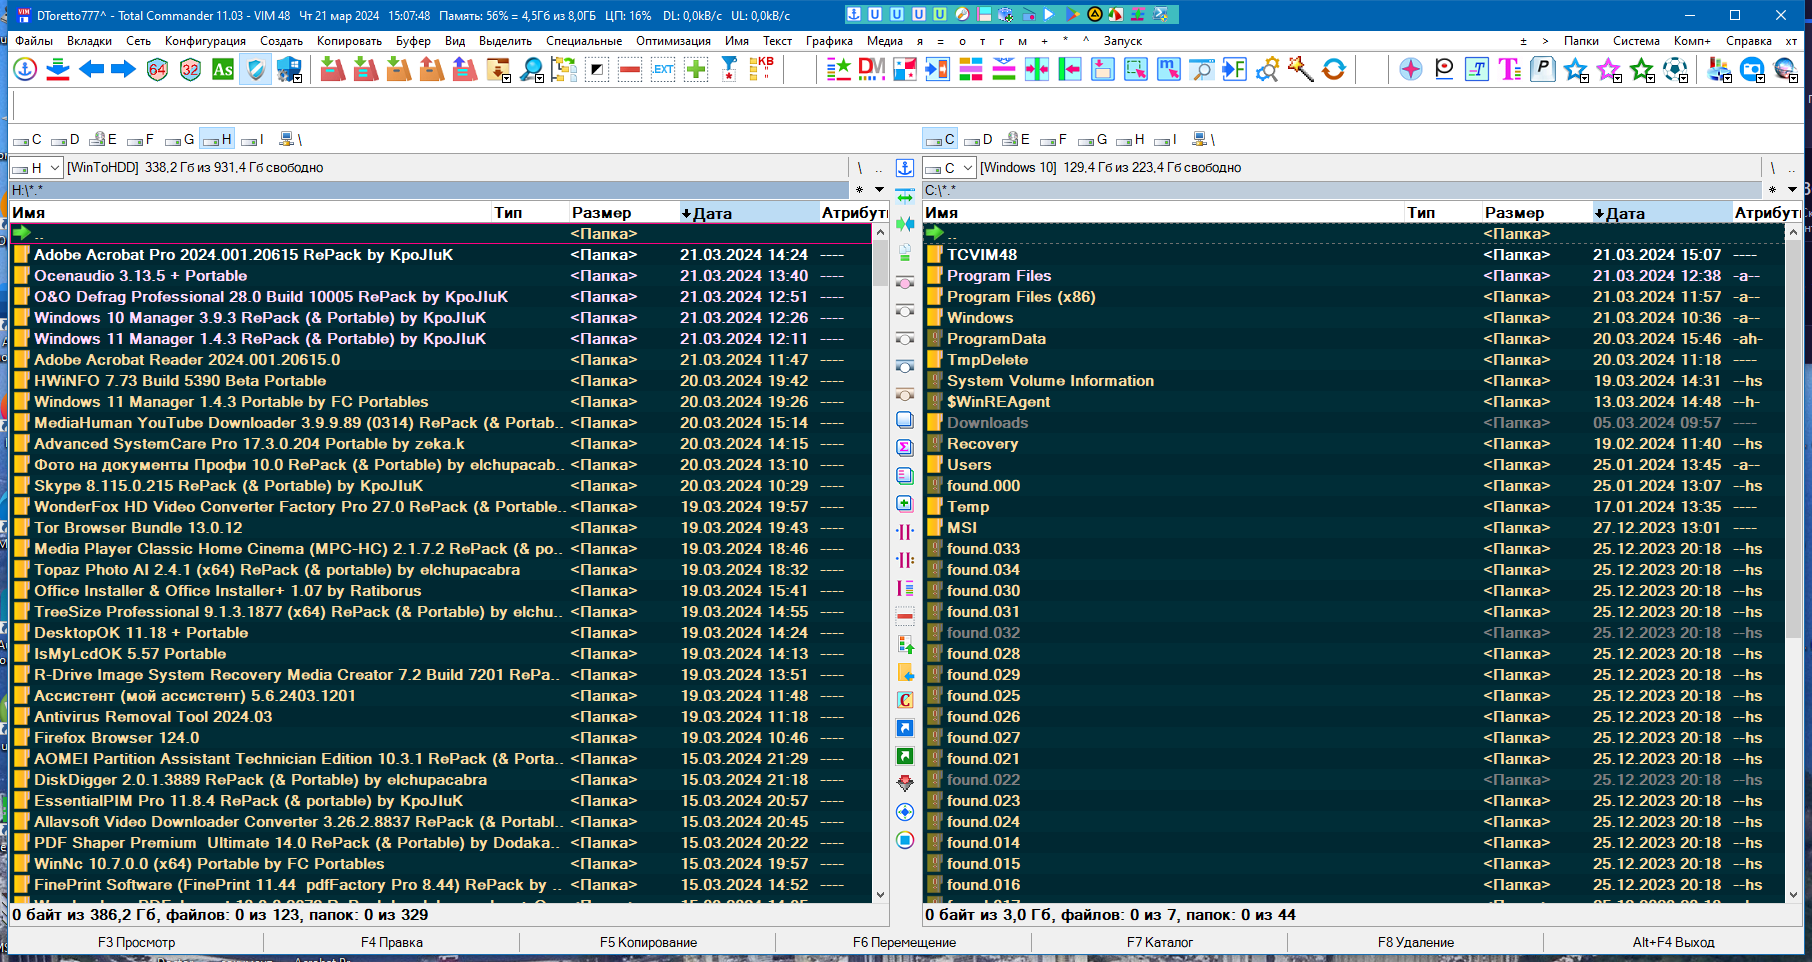This screenshot has width=1812, height=962.
Task: Click the F5 Копирование button
Action: [648, 942]
